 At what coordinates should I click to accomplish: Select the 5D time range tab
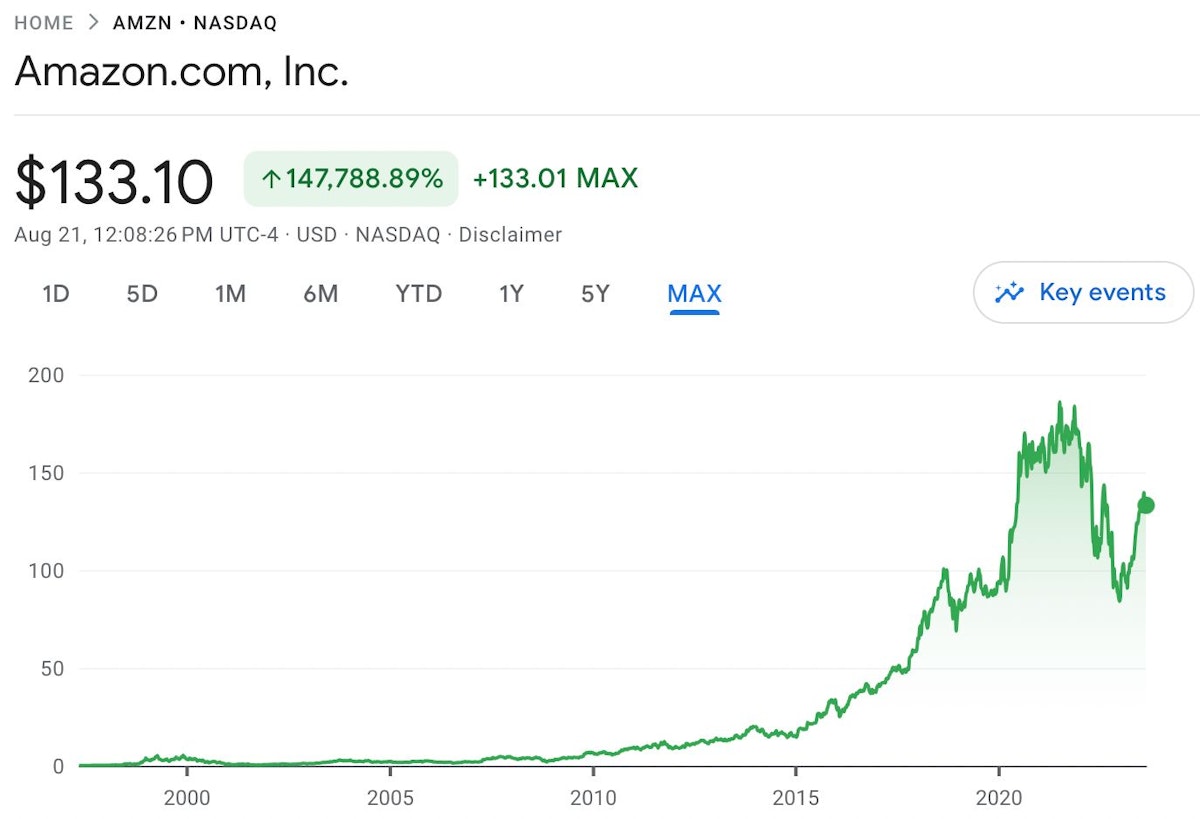[x=142, y=294]
